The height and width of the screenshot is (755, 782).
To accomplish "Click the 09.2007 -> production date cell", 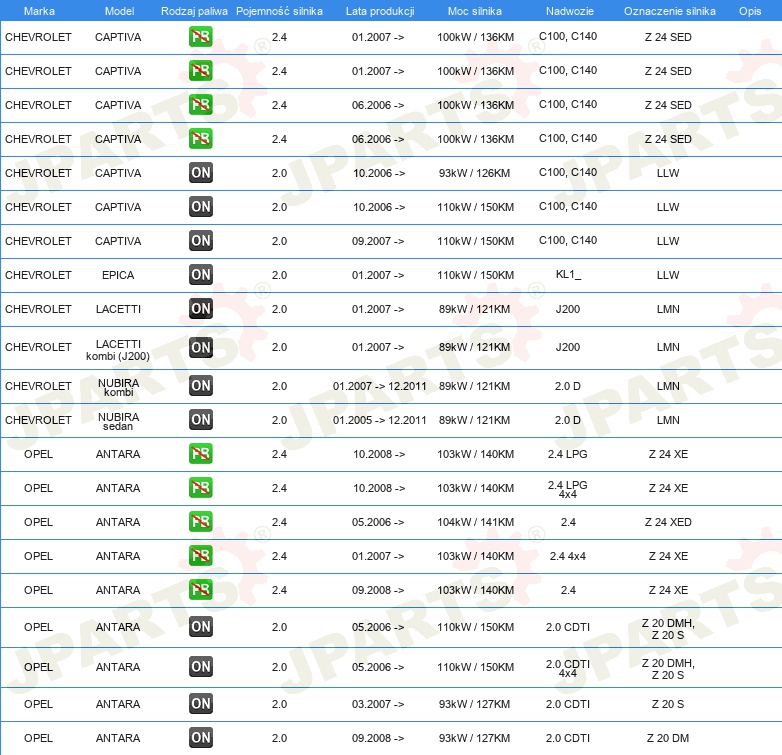I will click(378, 241).
